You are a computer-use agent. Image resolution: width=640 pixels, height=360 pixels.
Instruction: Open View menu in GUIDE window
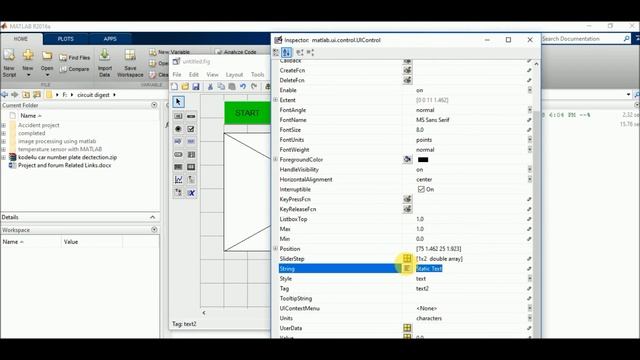click(212, 75)
